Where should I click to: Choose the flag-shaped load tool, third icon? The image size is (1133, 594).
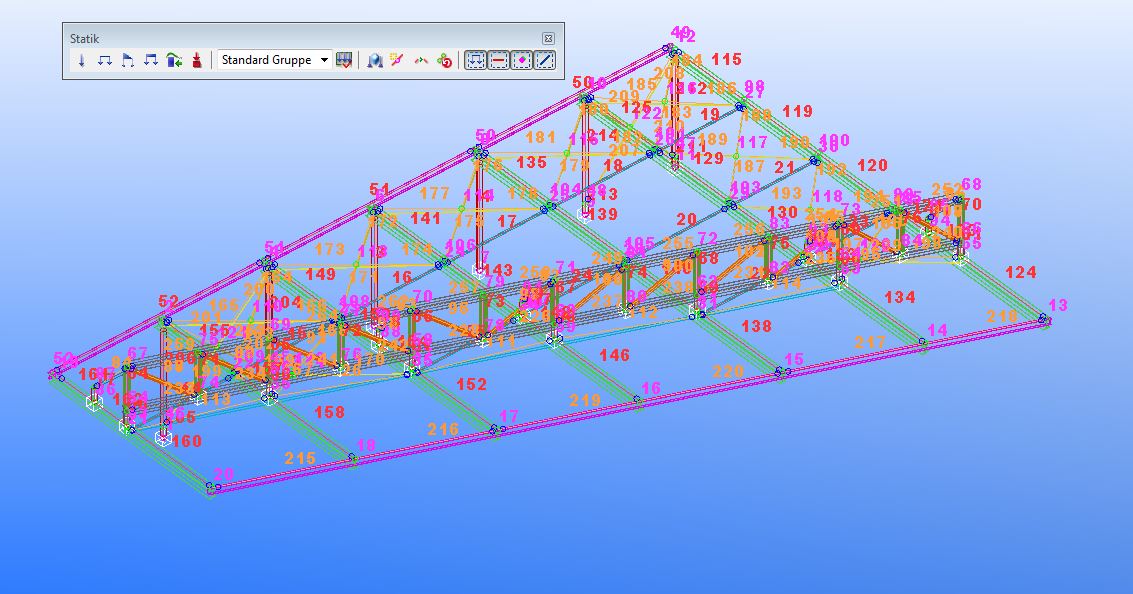tap(128, 61)
